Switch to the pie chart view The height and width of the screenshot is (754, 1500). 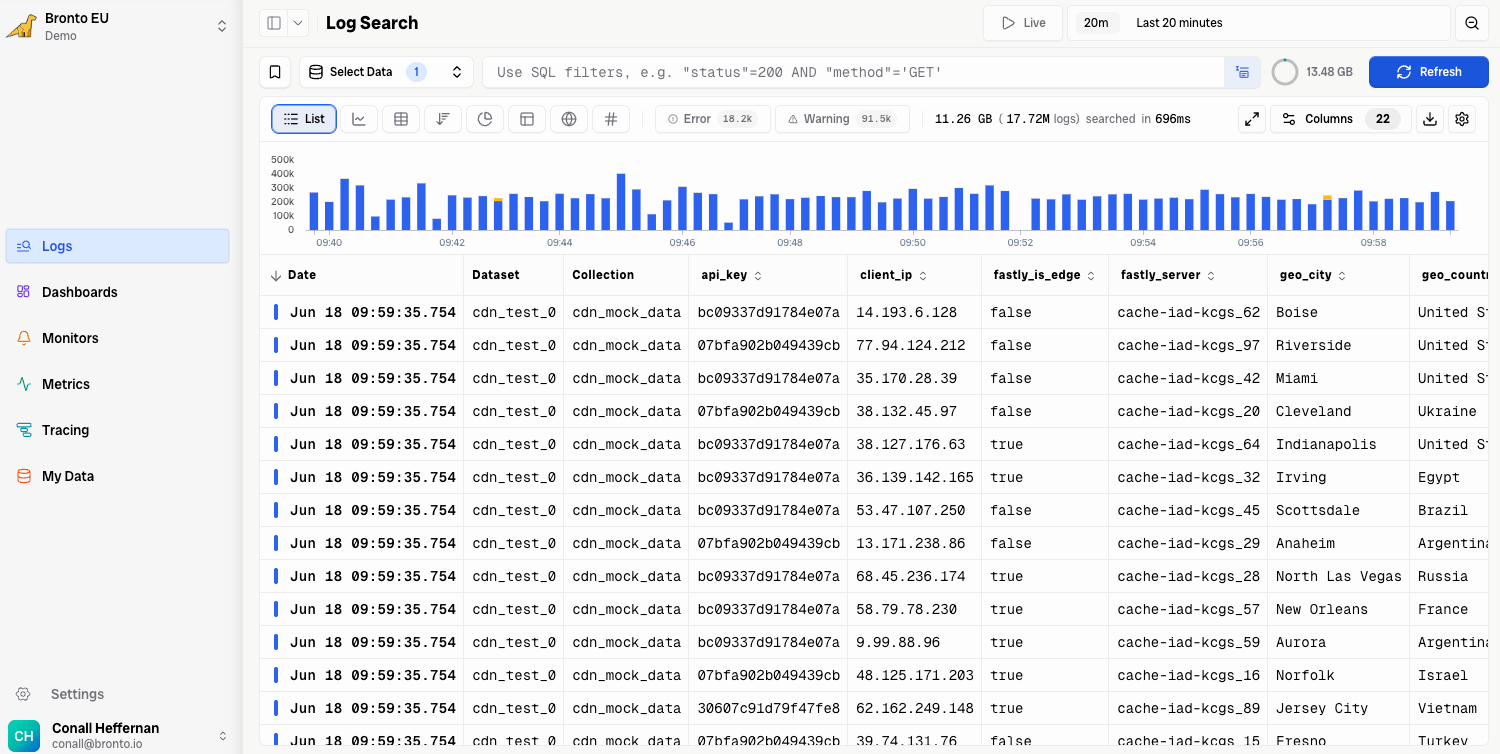pos(485,119)
